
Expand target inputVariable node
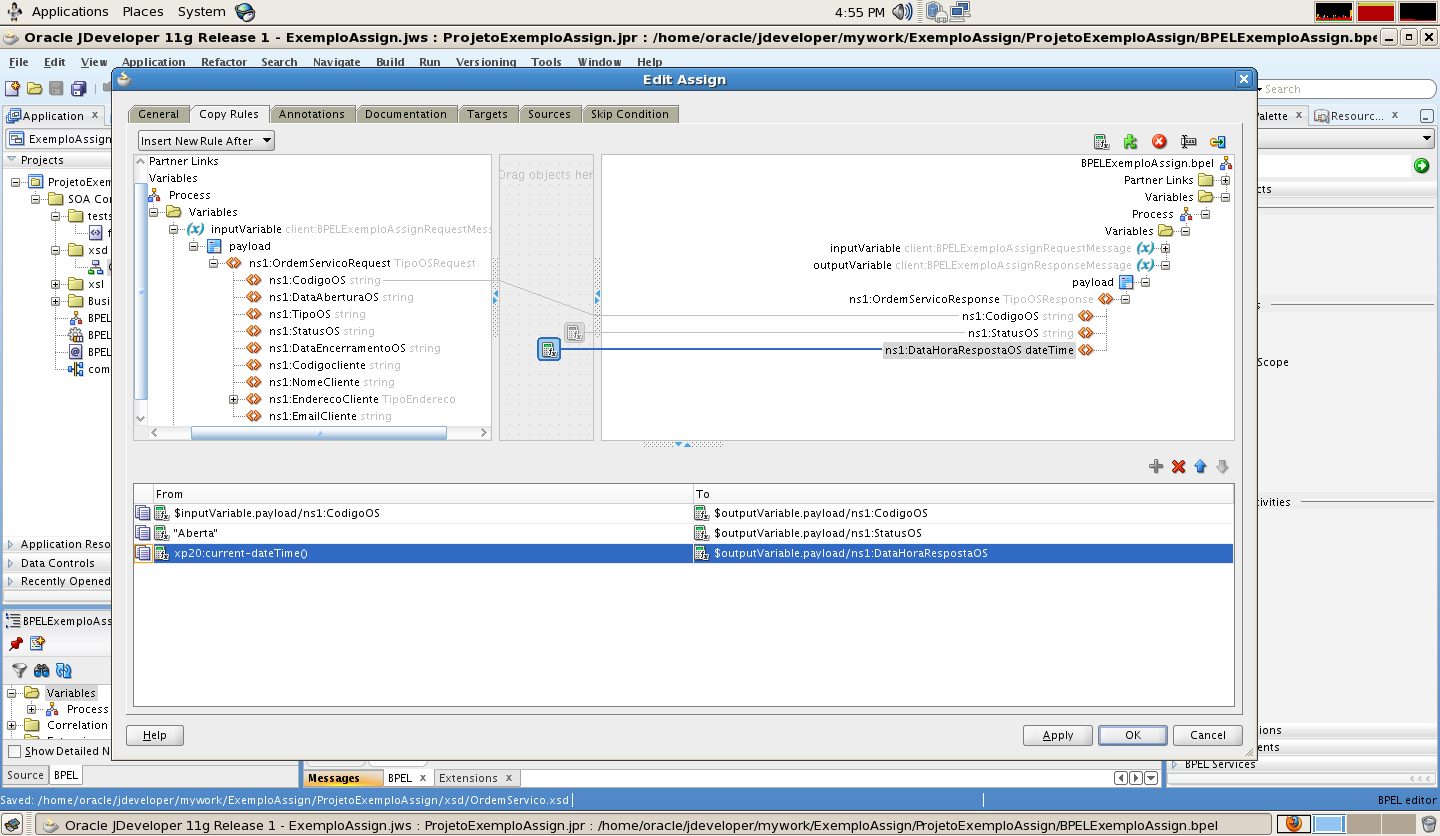point(1165,248)
